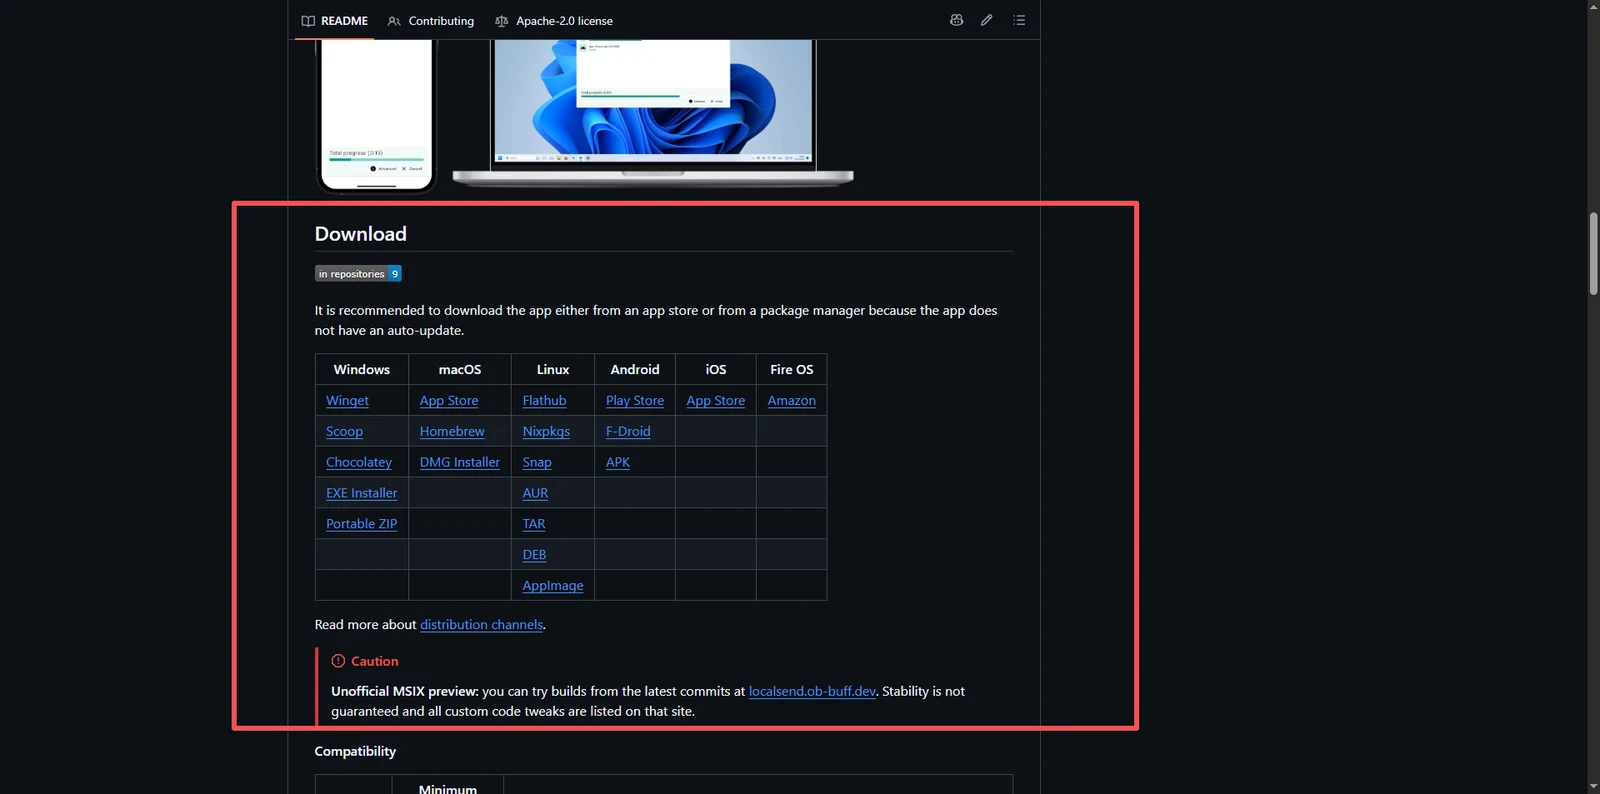Click the 'Windows' table column header
Viewport: 1600px width, 794px height.
click(362, 370)
